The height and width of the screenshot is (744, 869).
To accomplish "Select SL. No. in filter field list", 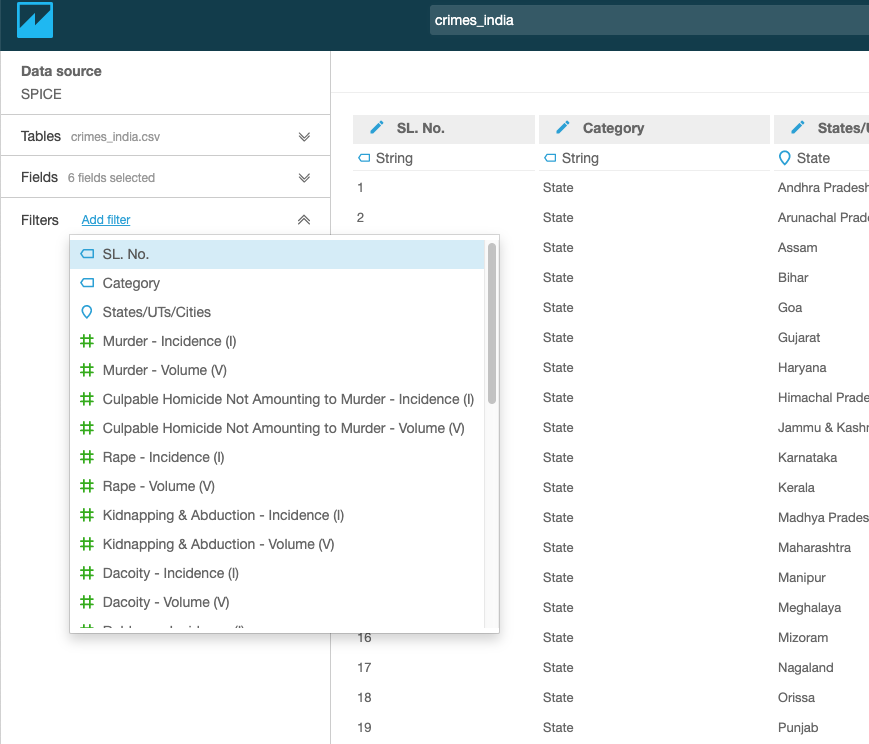I will (x=126, y=255).
